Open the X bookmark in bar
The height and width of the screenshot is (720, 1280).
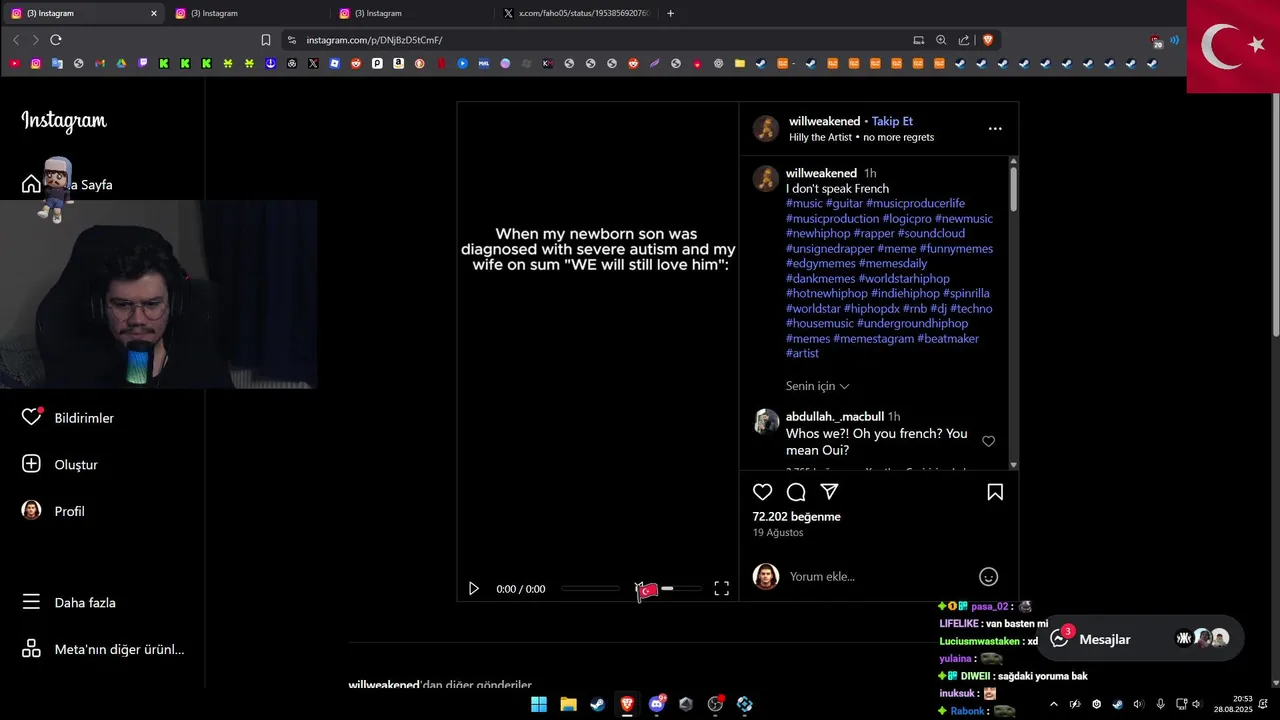tap(313, 63)
